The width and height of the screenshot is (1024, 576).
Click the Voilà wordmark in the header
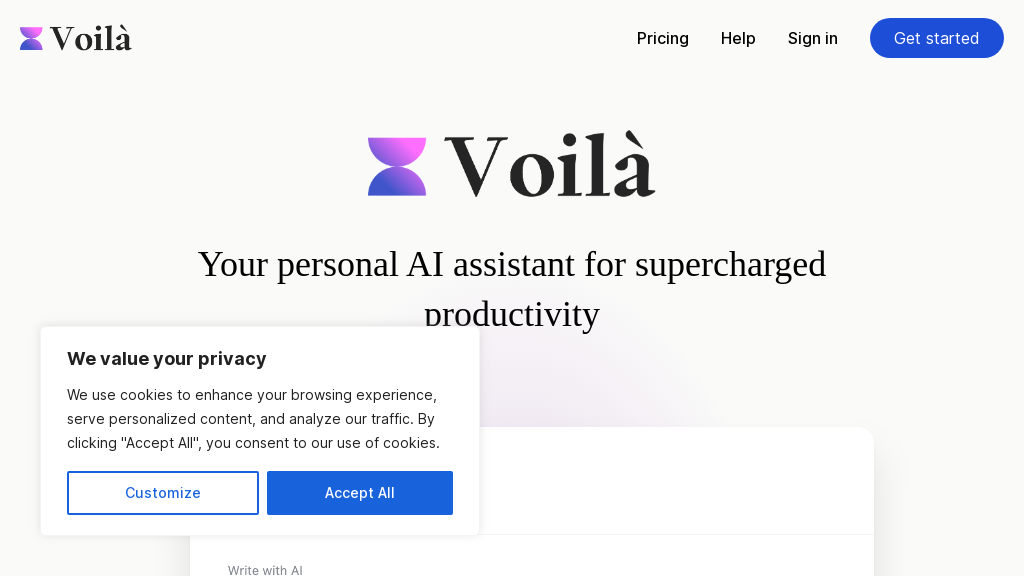(93, 38)
